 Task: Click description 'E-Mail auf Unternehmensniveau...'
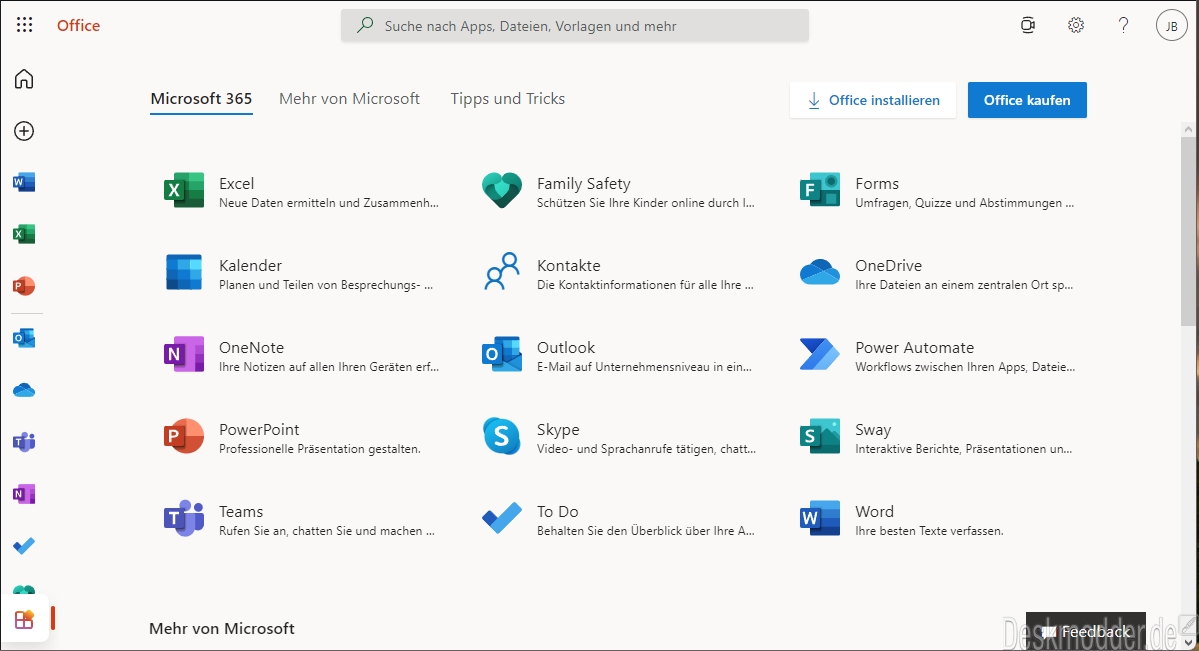644,367
